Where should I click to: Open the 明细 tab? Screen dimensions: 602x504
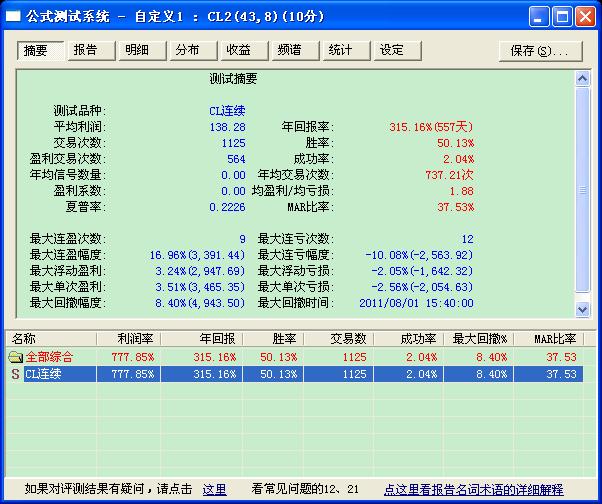139,50
